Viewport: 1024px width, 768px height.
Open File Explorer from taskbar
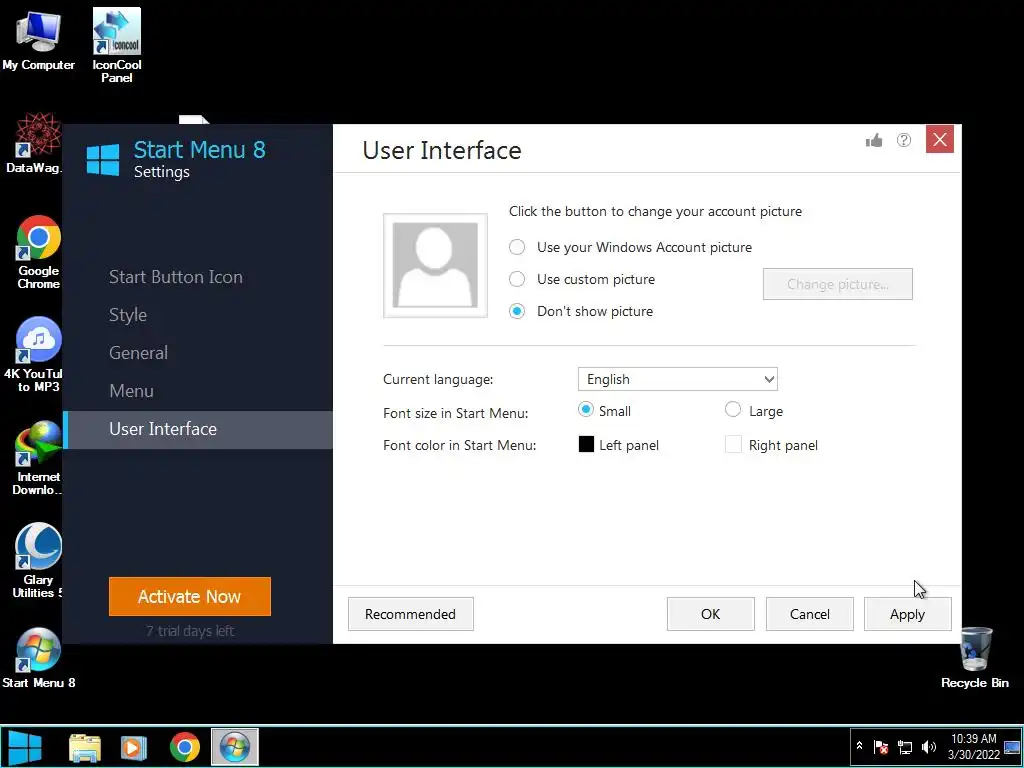[85, 747]
